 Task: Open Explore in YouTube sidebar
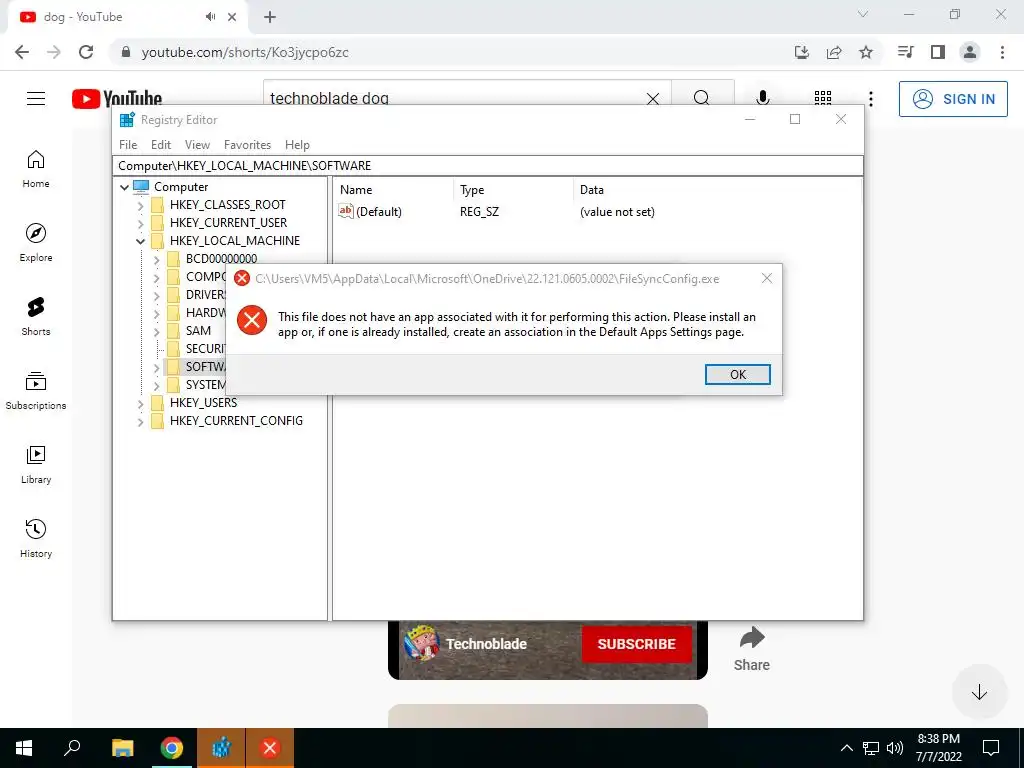coord(36,243)
